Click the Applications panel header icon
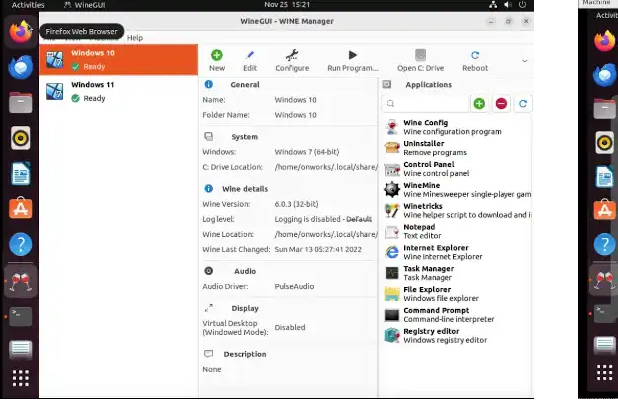 click(387, 84)
